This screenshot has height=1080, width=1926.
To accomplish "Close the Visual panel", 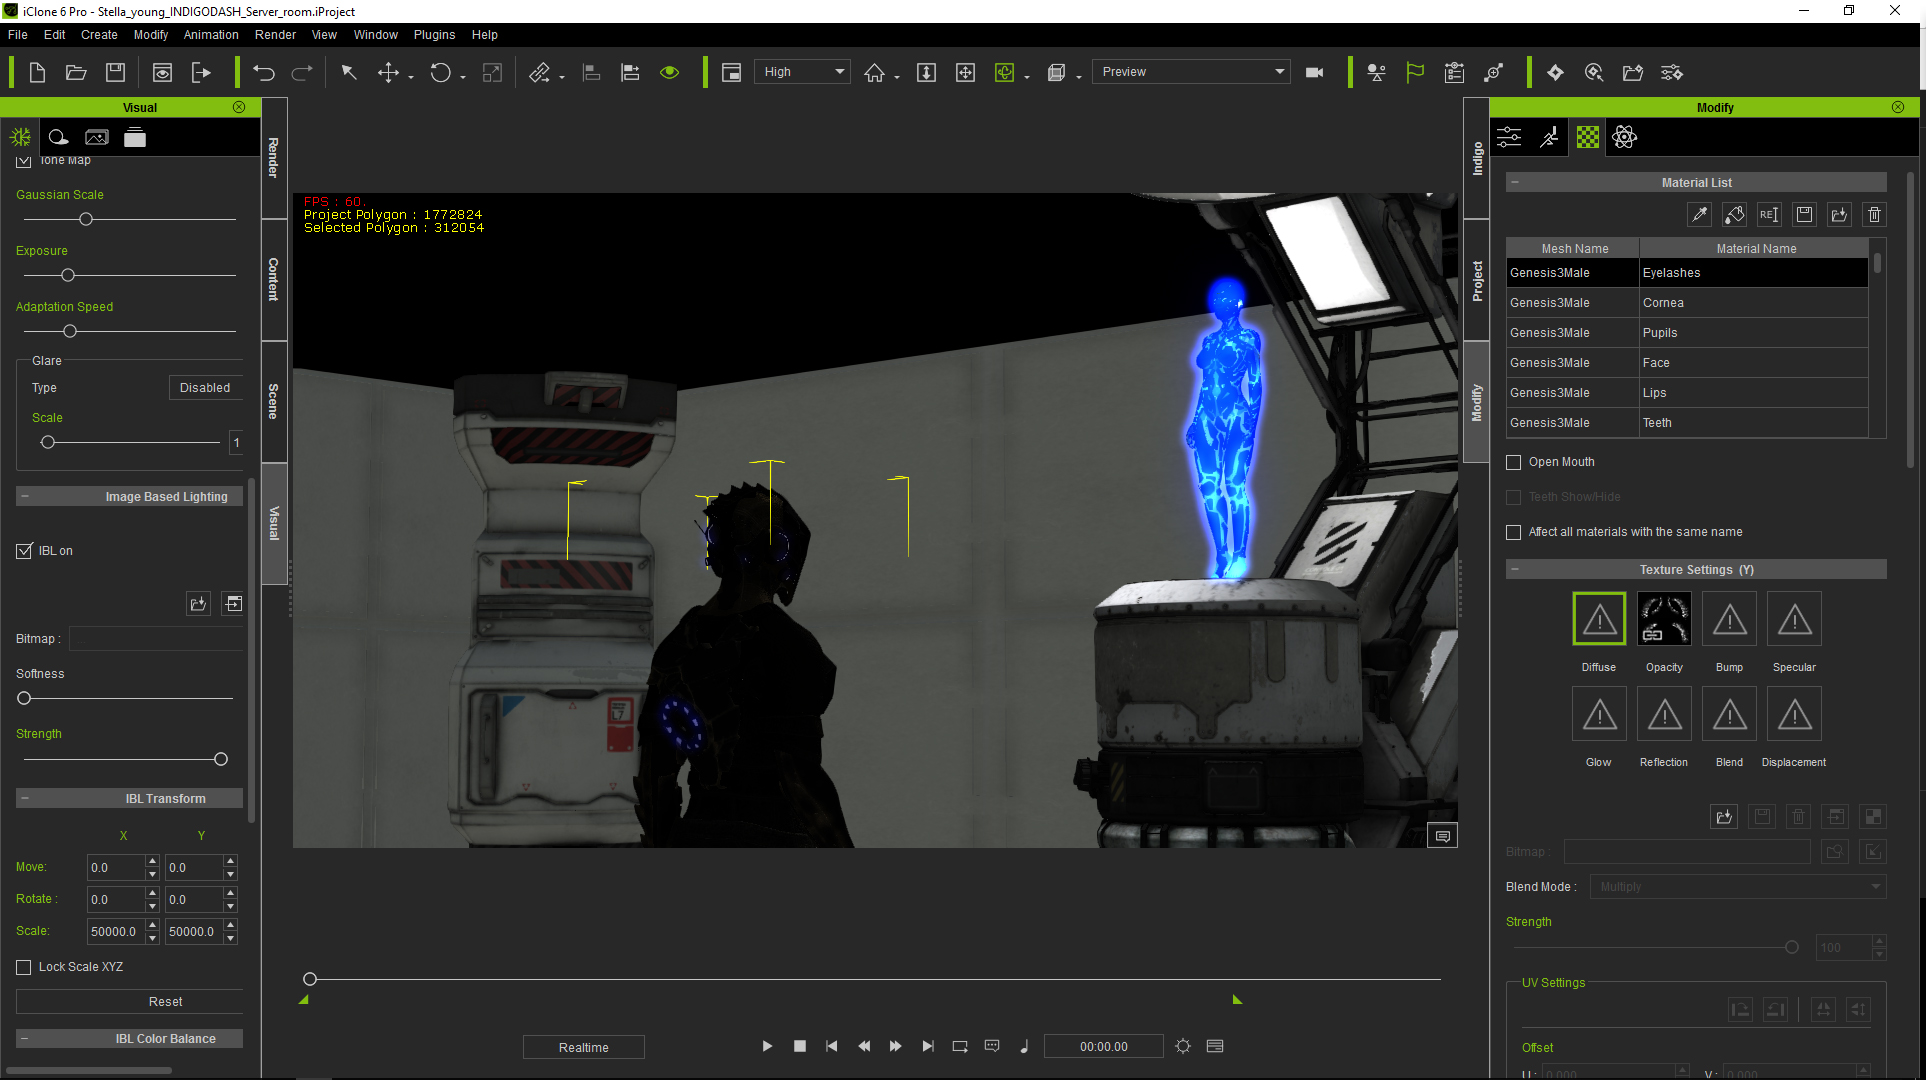I will [x=239, y=107].
